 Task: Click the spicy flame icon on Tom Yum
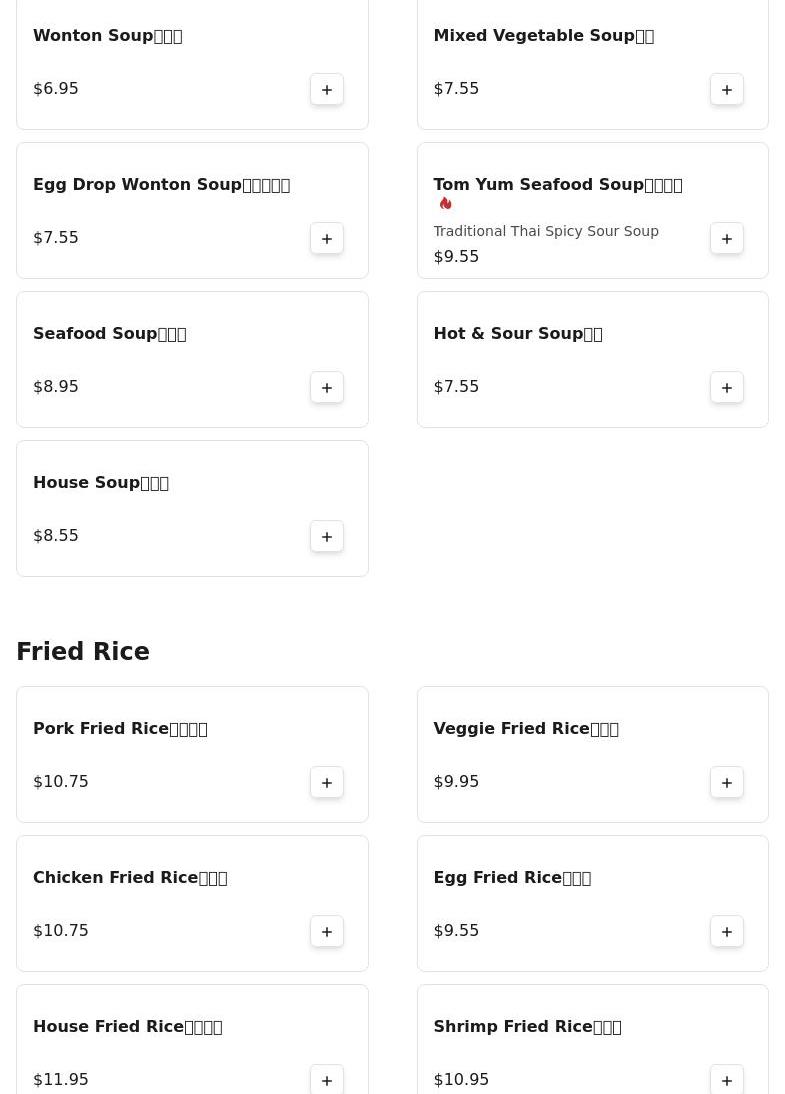(x=445, y=203)
